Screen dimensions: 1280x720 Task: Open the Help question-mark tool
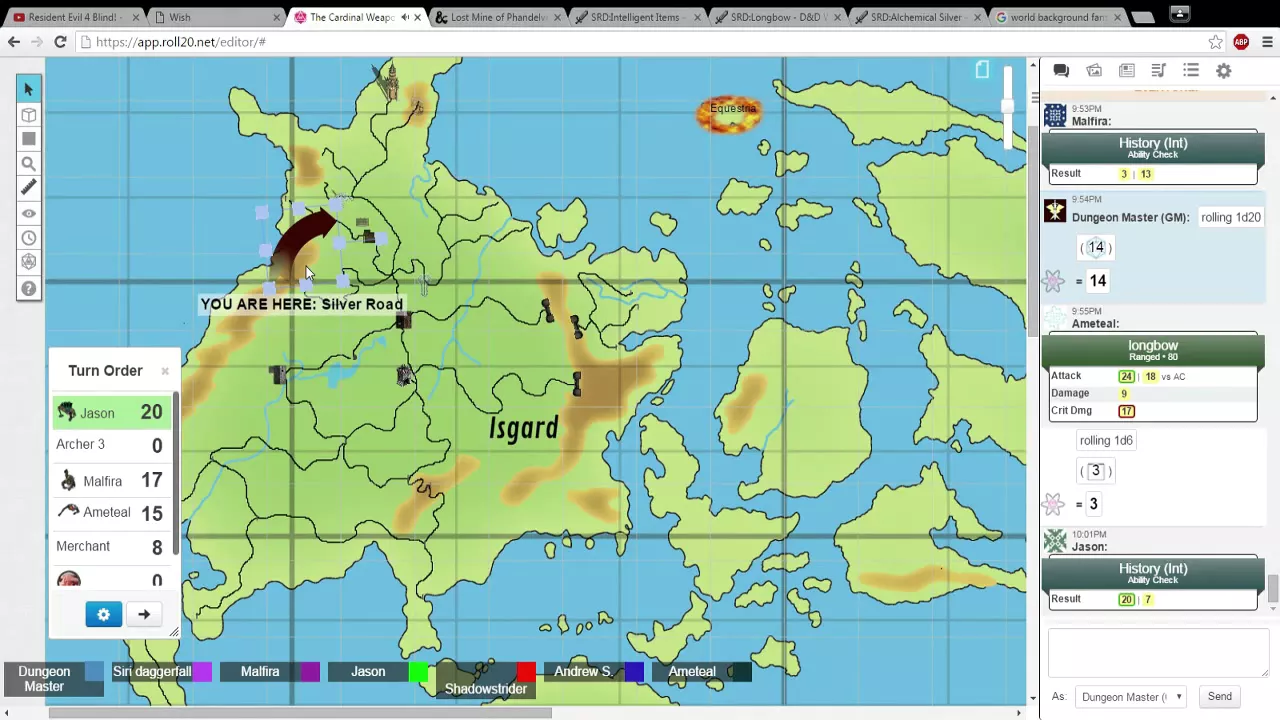(x=28, y=288)
